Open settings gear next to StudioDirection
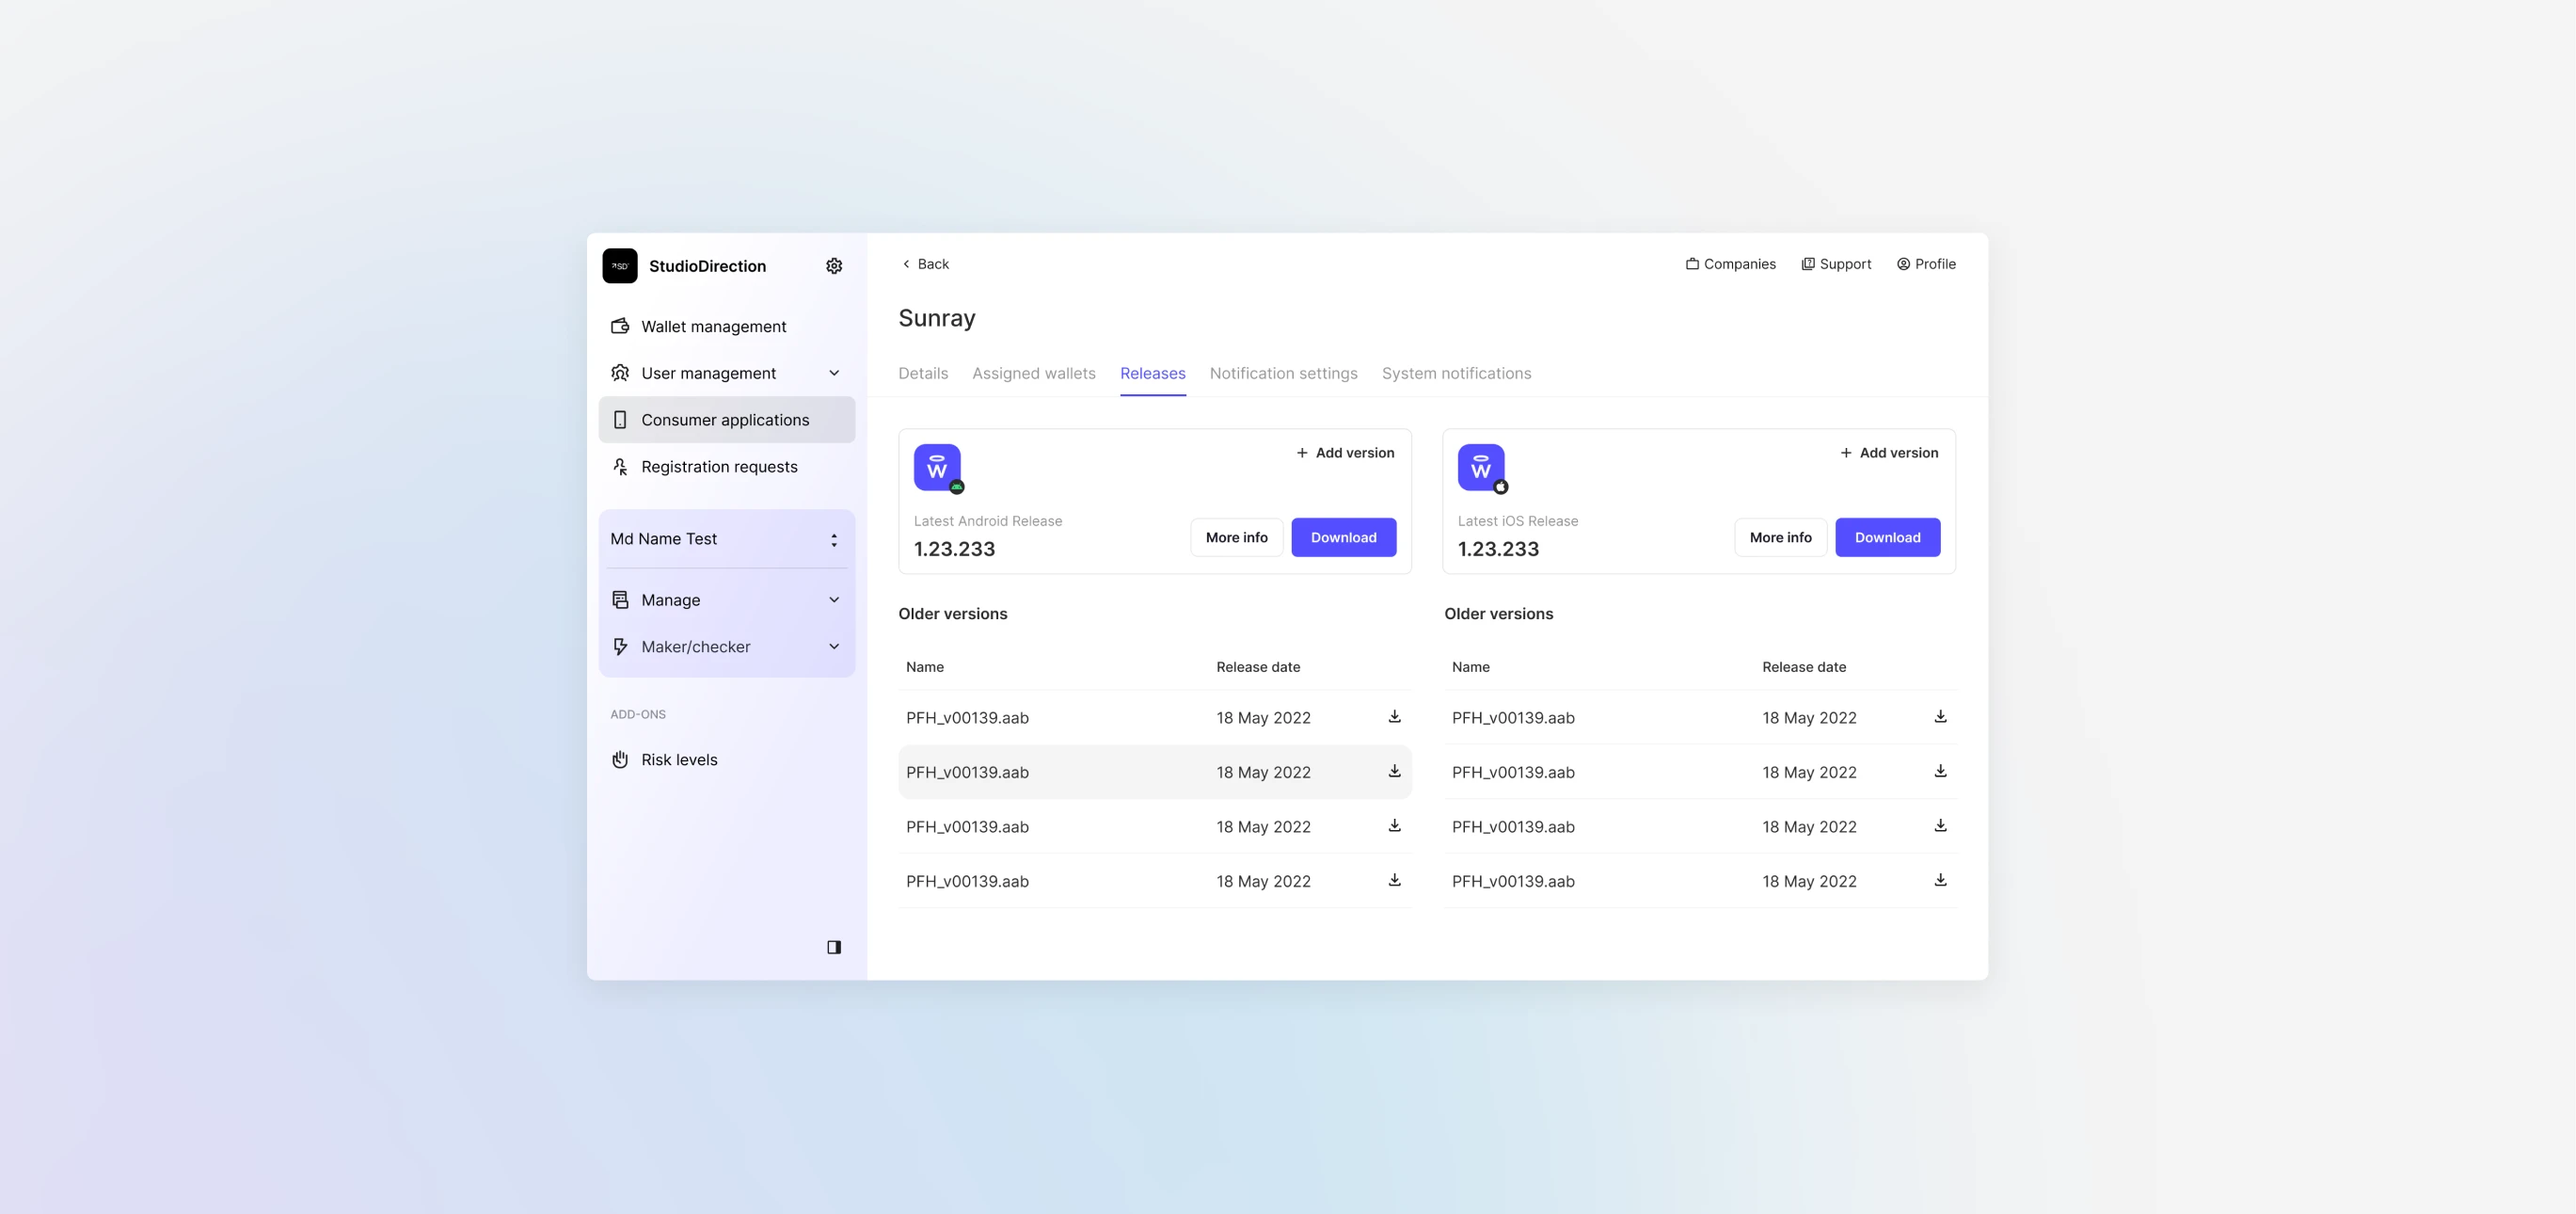The width and height of the screenshot is (2576, 1214). click(x=834, y=266)
